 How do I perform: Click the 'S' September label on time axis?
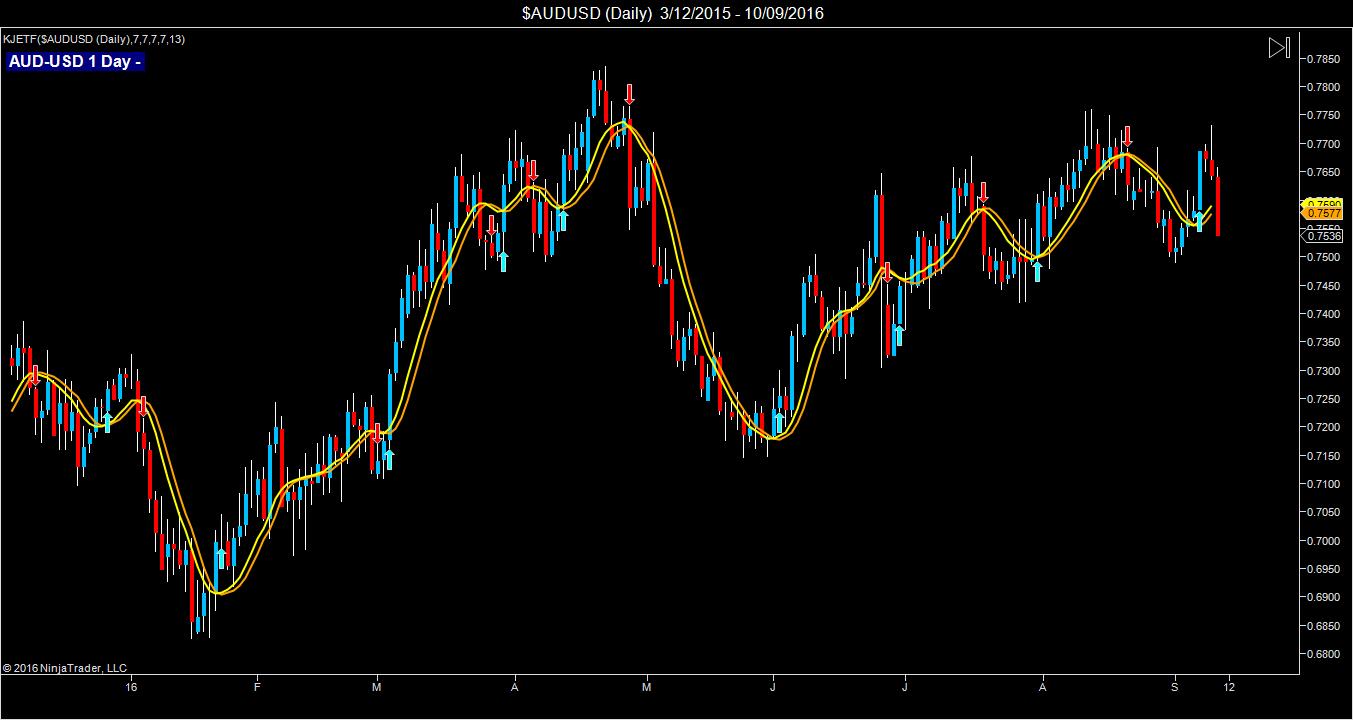pos(1175,687)
